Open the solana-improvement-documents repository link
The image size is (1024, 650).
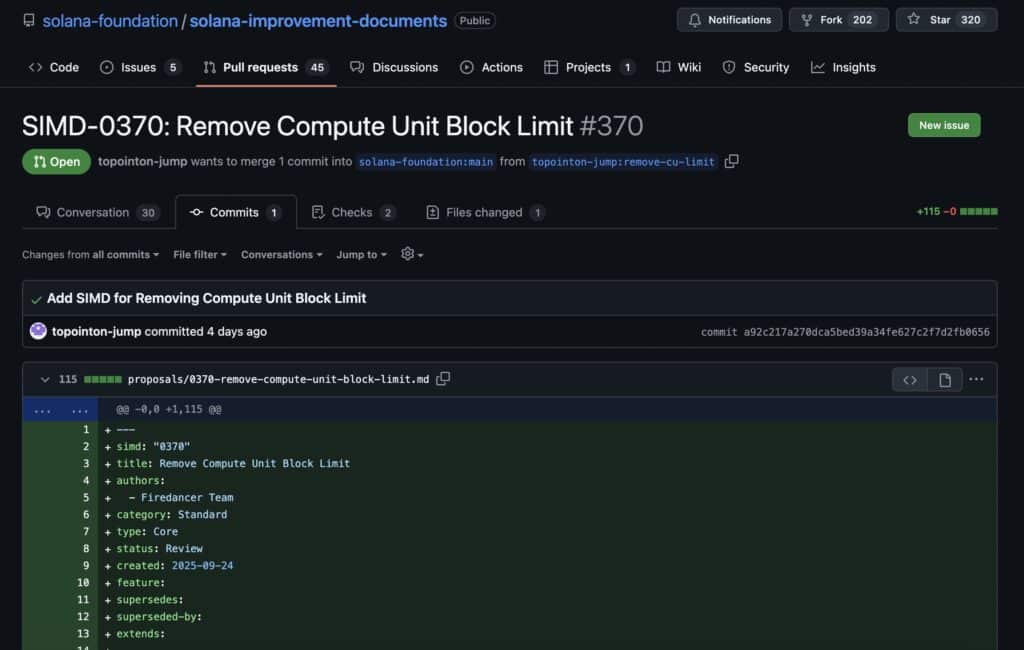(318, 21)
